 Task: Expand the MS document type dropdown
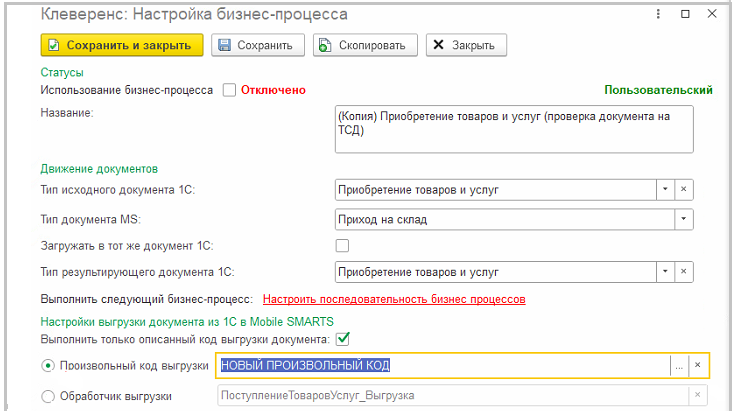click(x=683, y=219)
